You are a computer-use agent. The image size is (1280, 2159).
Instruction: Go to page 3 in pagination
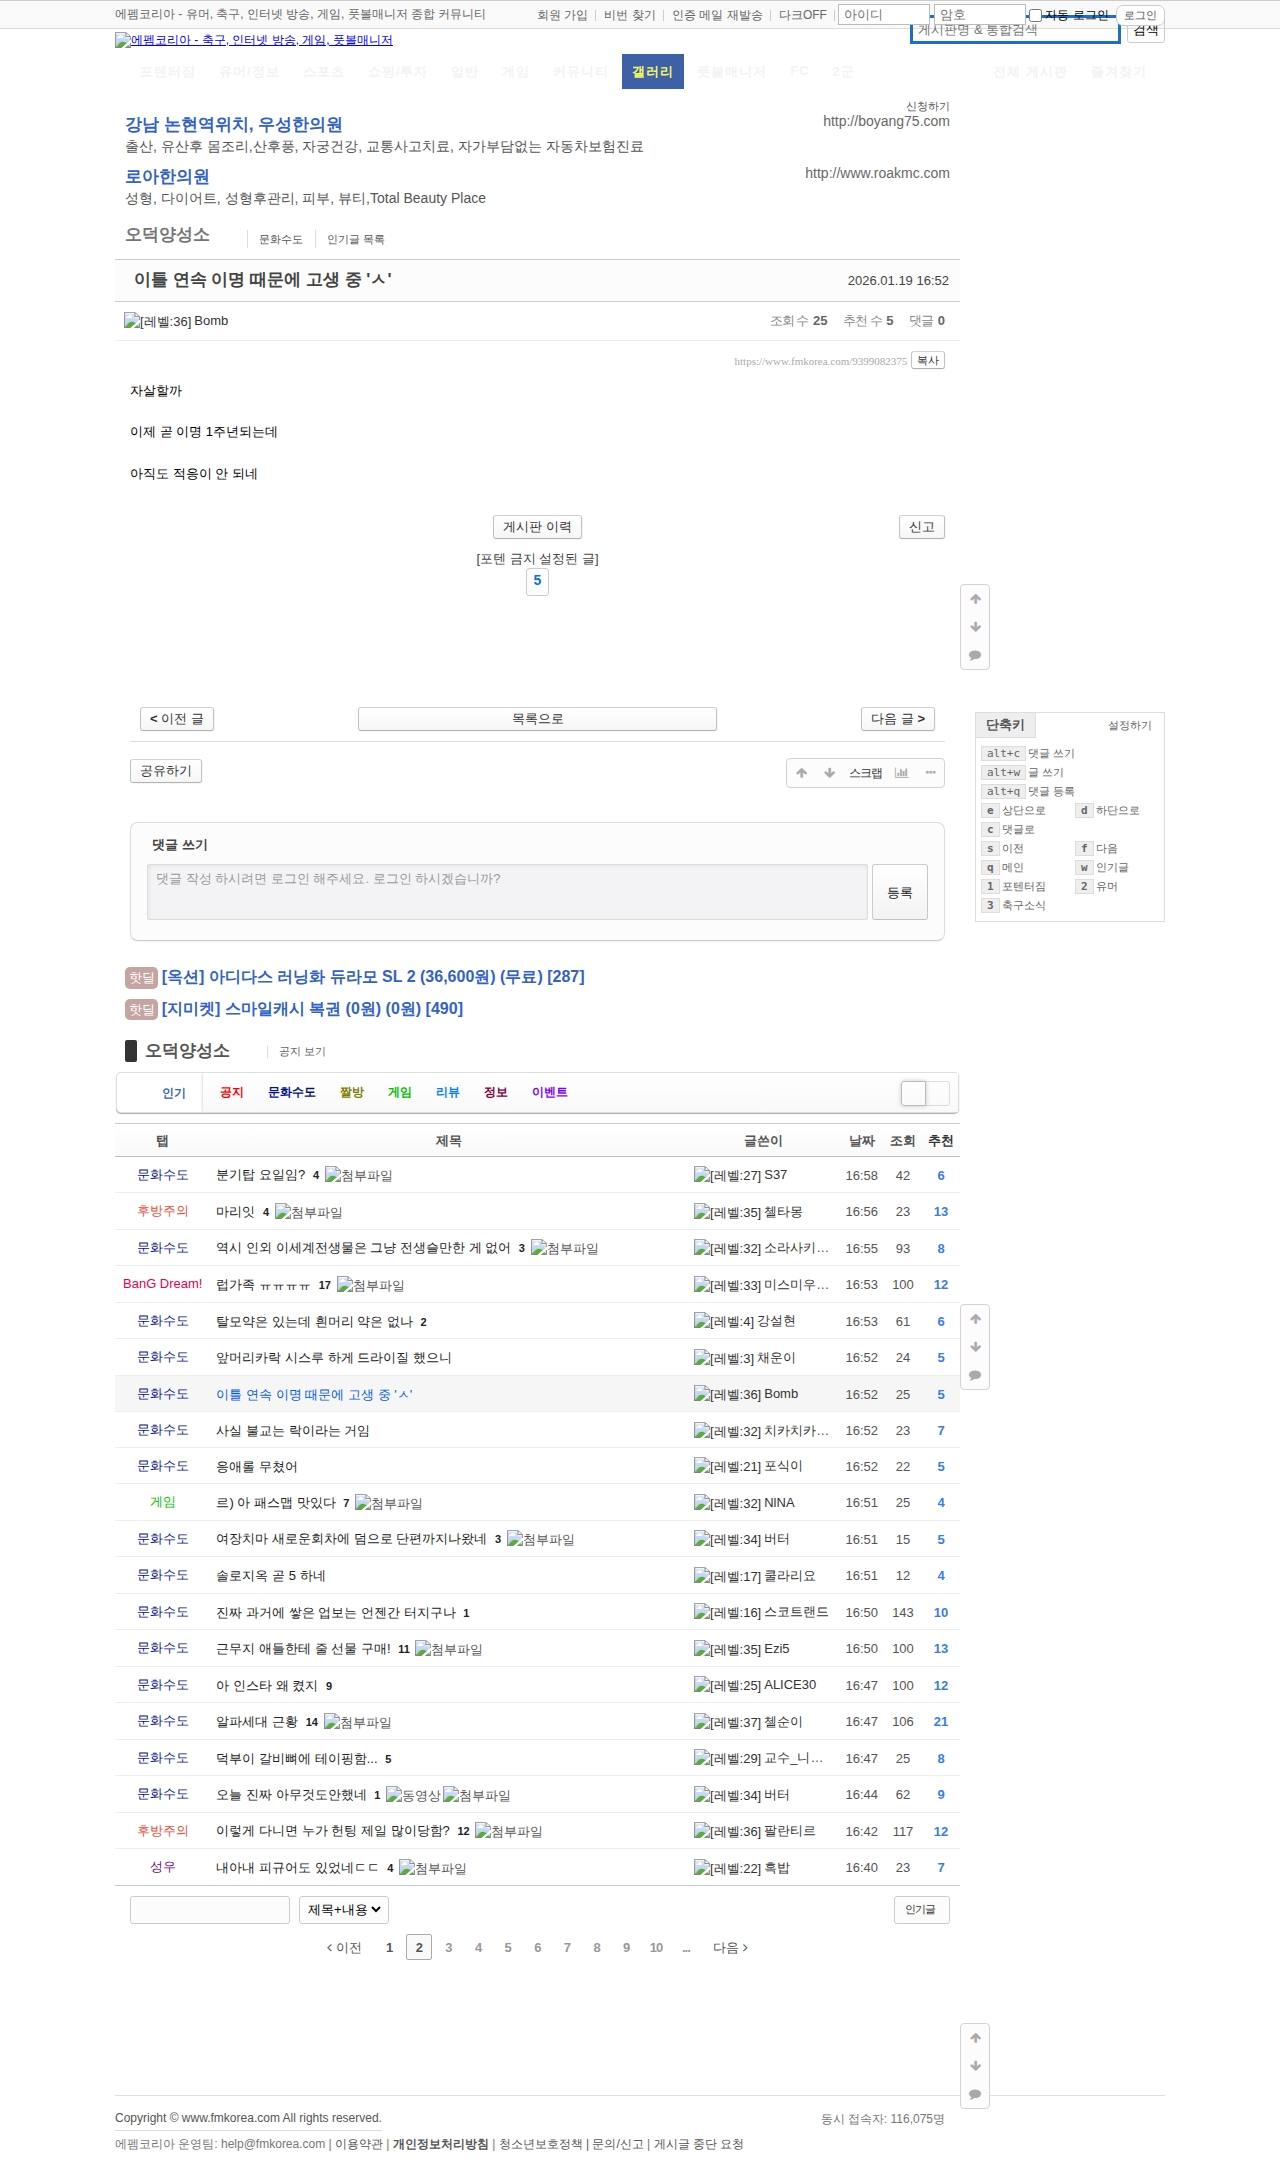448,1947
